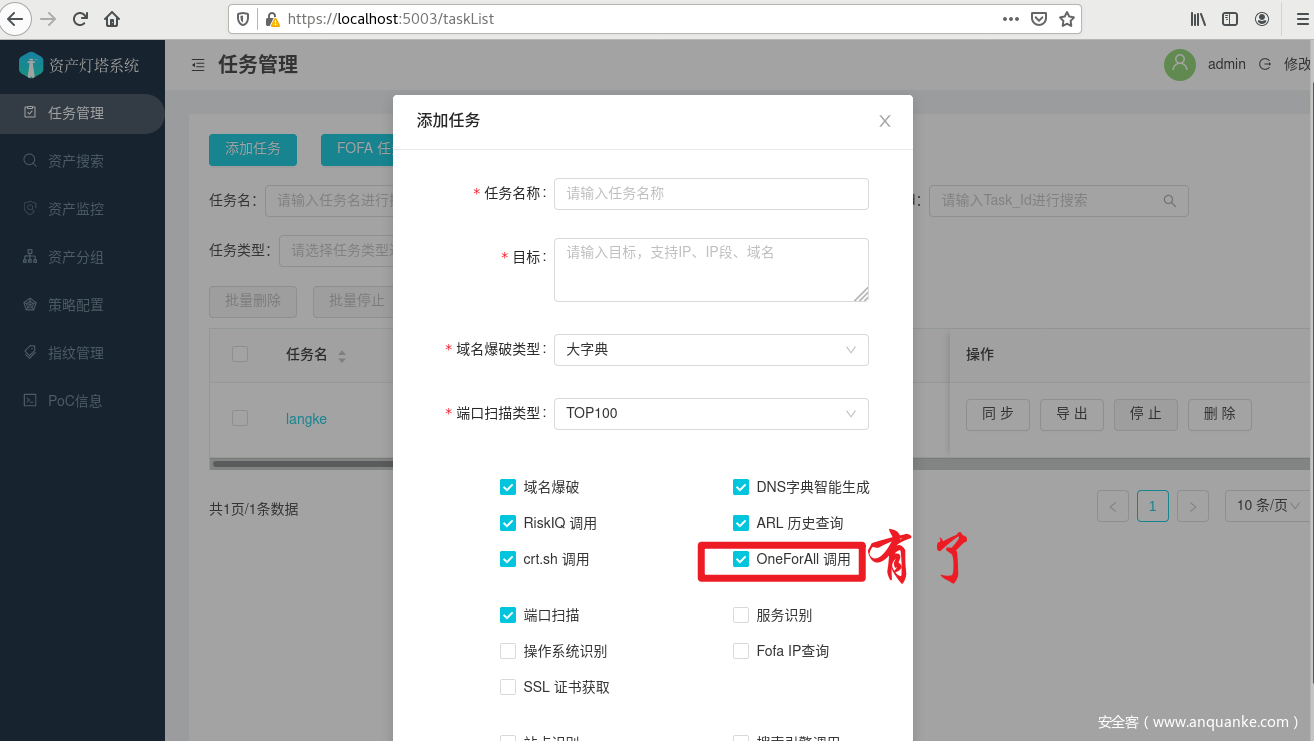Bookmark this page with star icon

coord(1067,19)
